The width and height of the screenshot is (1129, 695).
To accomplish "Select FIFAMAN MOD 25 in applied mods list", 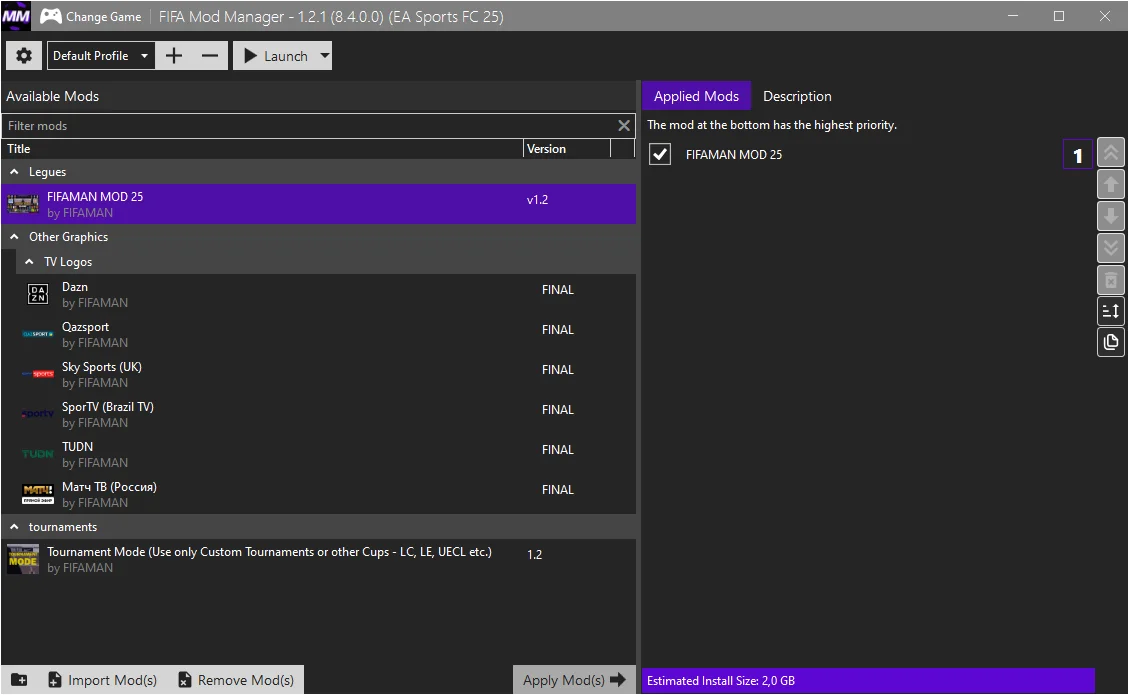I will tap(868, 154).
